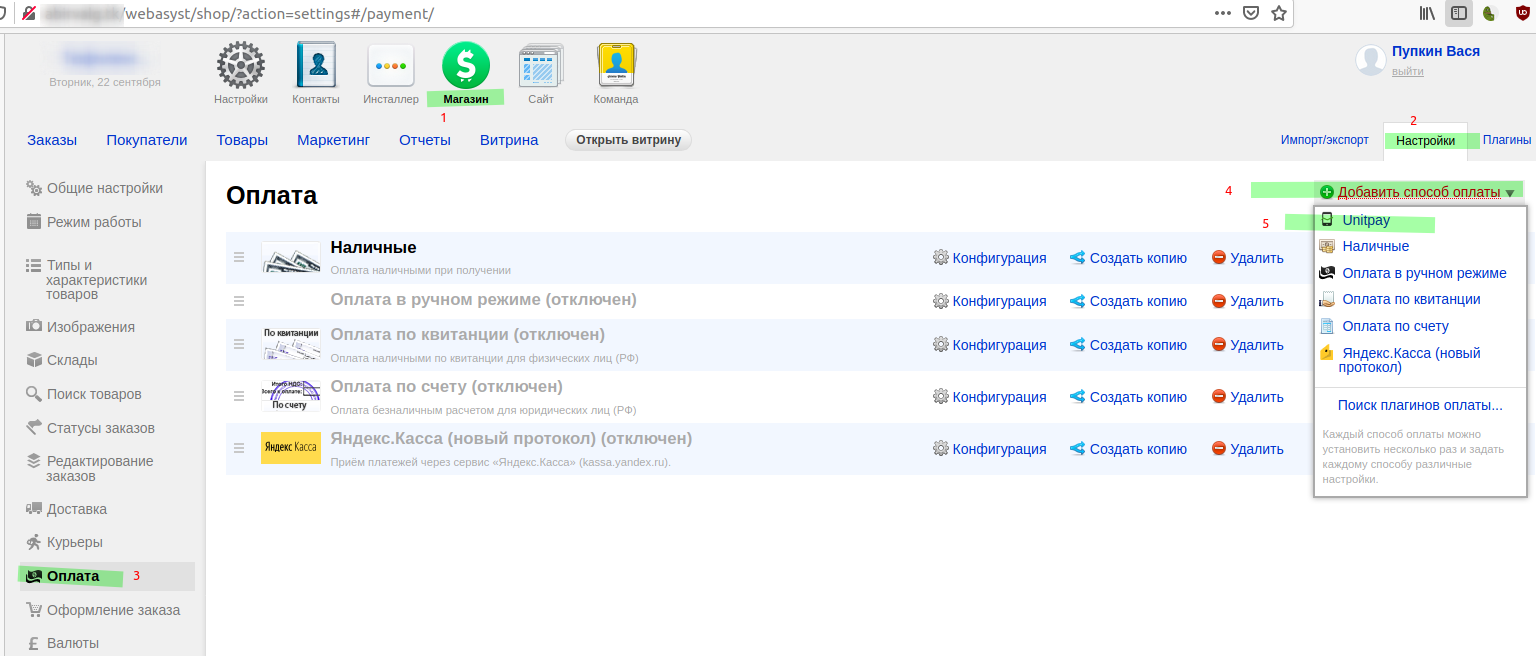The width and height of the screenshot is (1536, 656).
Task: Click the Firefox bookmark star icon
Action: tap(1278, 13)
